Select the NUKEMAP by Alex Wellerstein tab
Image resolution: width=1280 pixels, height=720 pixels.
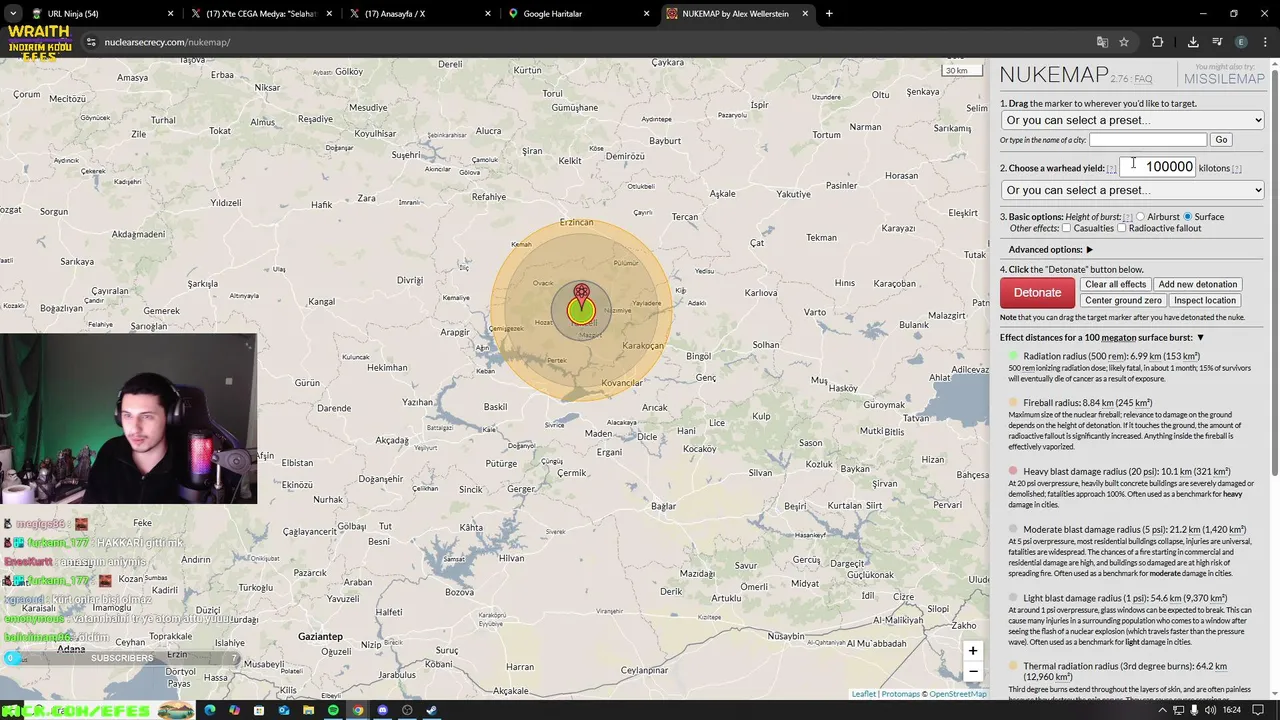tap(737, 14)
